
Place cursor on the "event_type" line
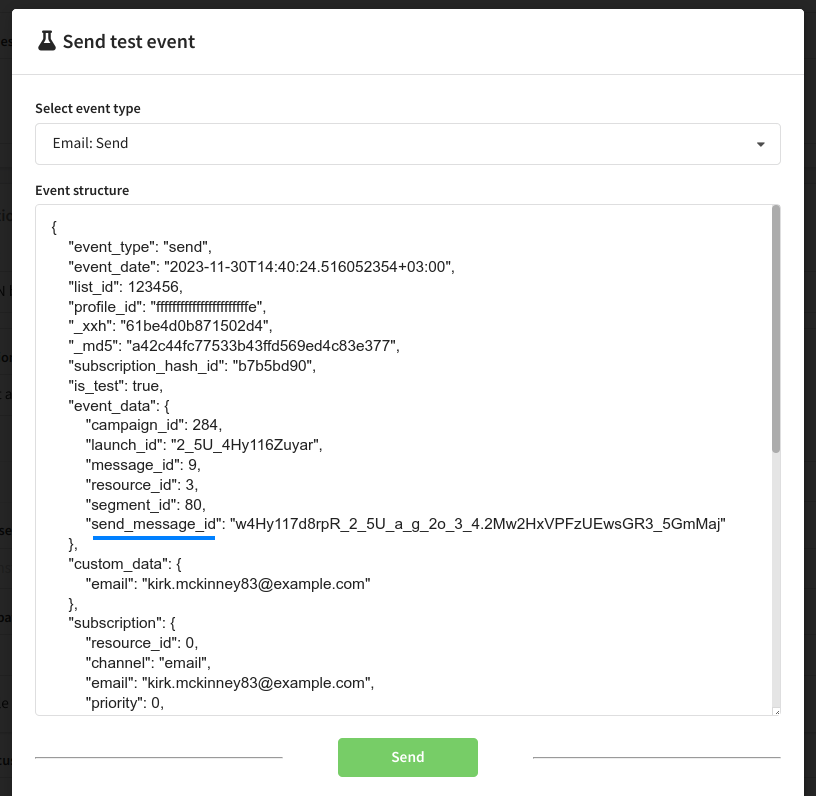[x=140, y=246]
